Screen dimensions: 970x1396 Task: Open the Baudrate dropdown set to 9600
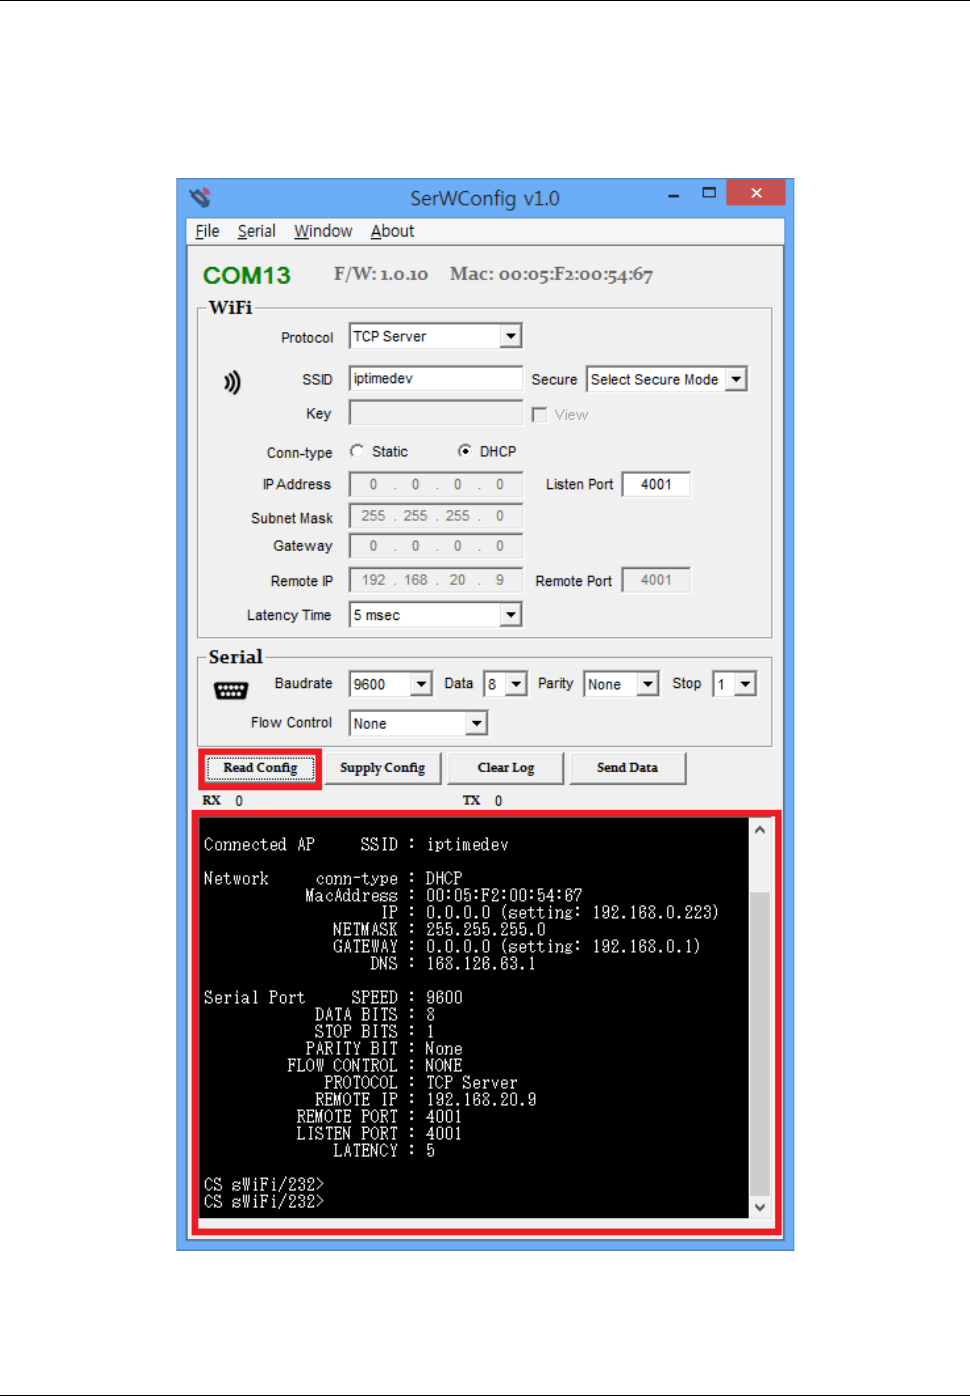(x=421, y=684)
